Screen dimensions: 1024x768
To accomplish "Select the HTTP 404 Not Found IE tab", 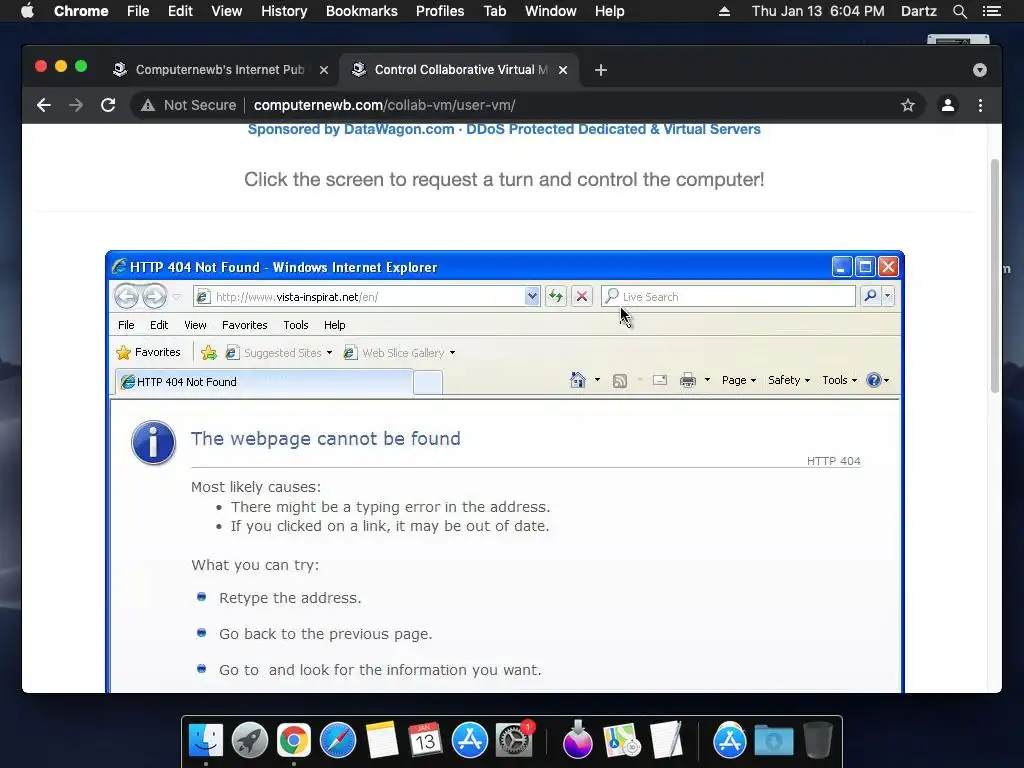I will [264, 382].
